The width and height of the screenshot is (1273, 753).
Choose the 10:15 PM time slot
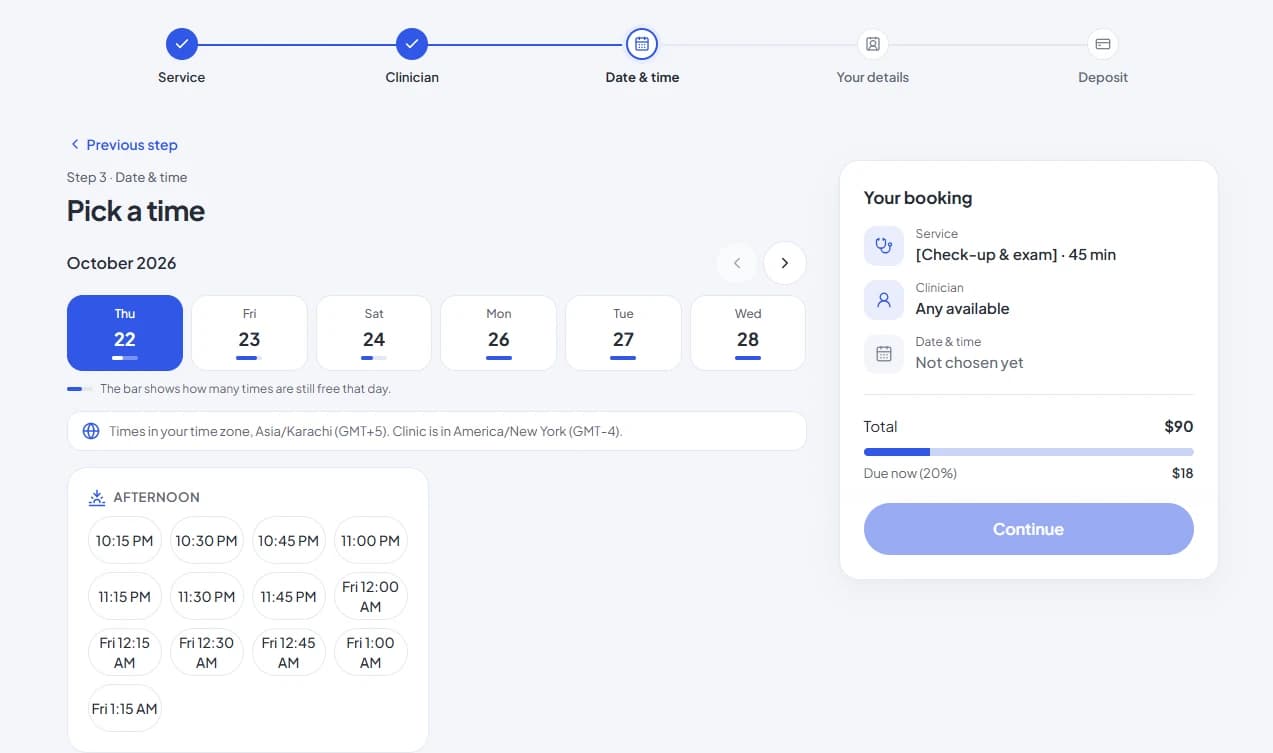point(125,541)
